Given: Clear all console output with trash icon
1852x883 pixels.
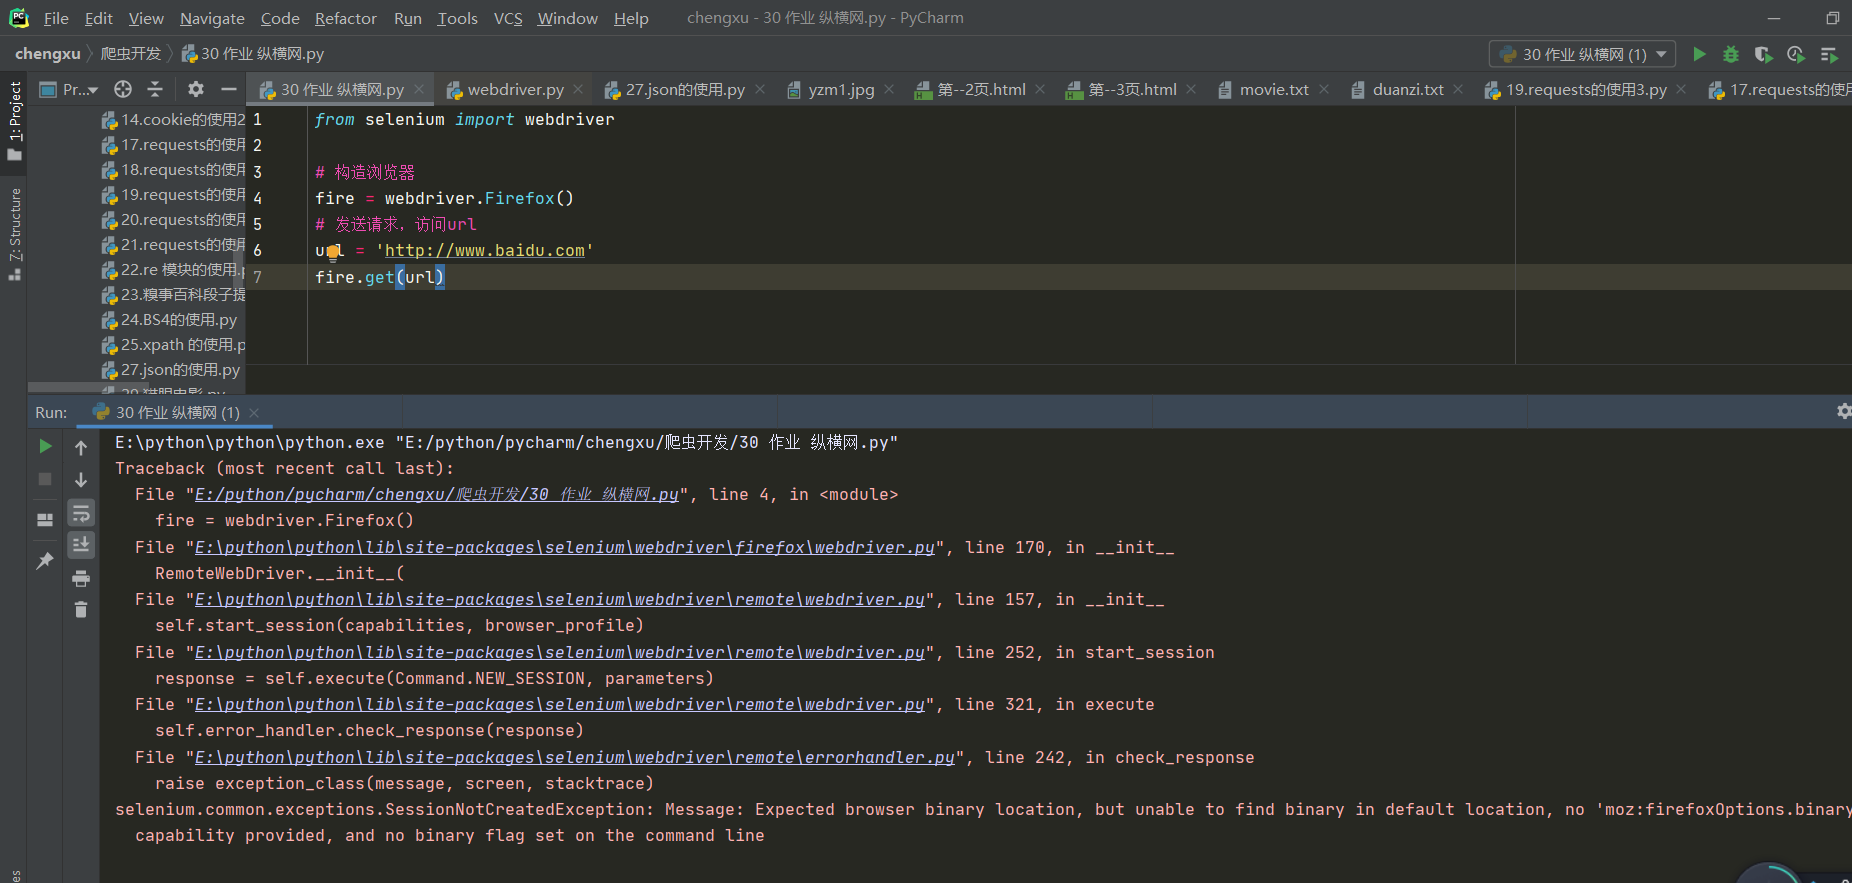Looking at the screenshot, I should click(81, 609).
